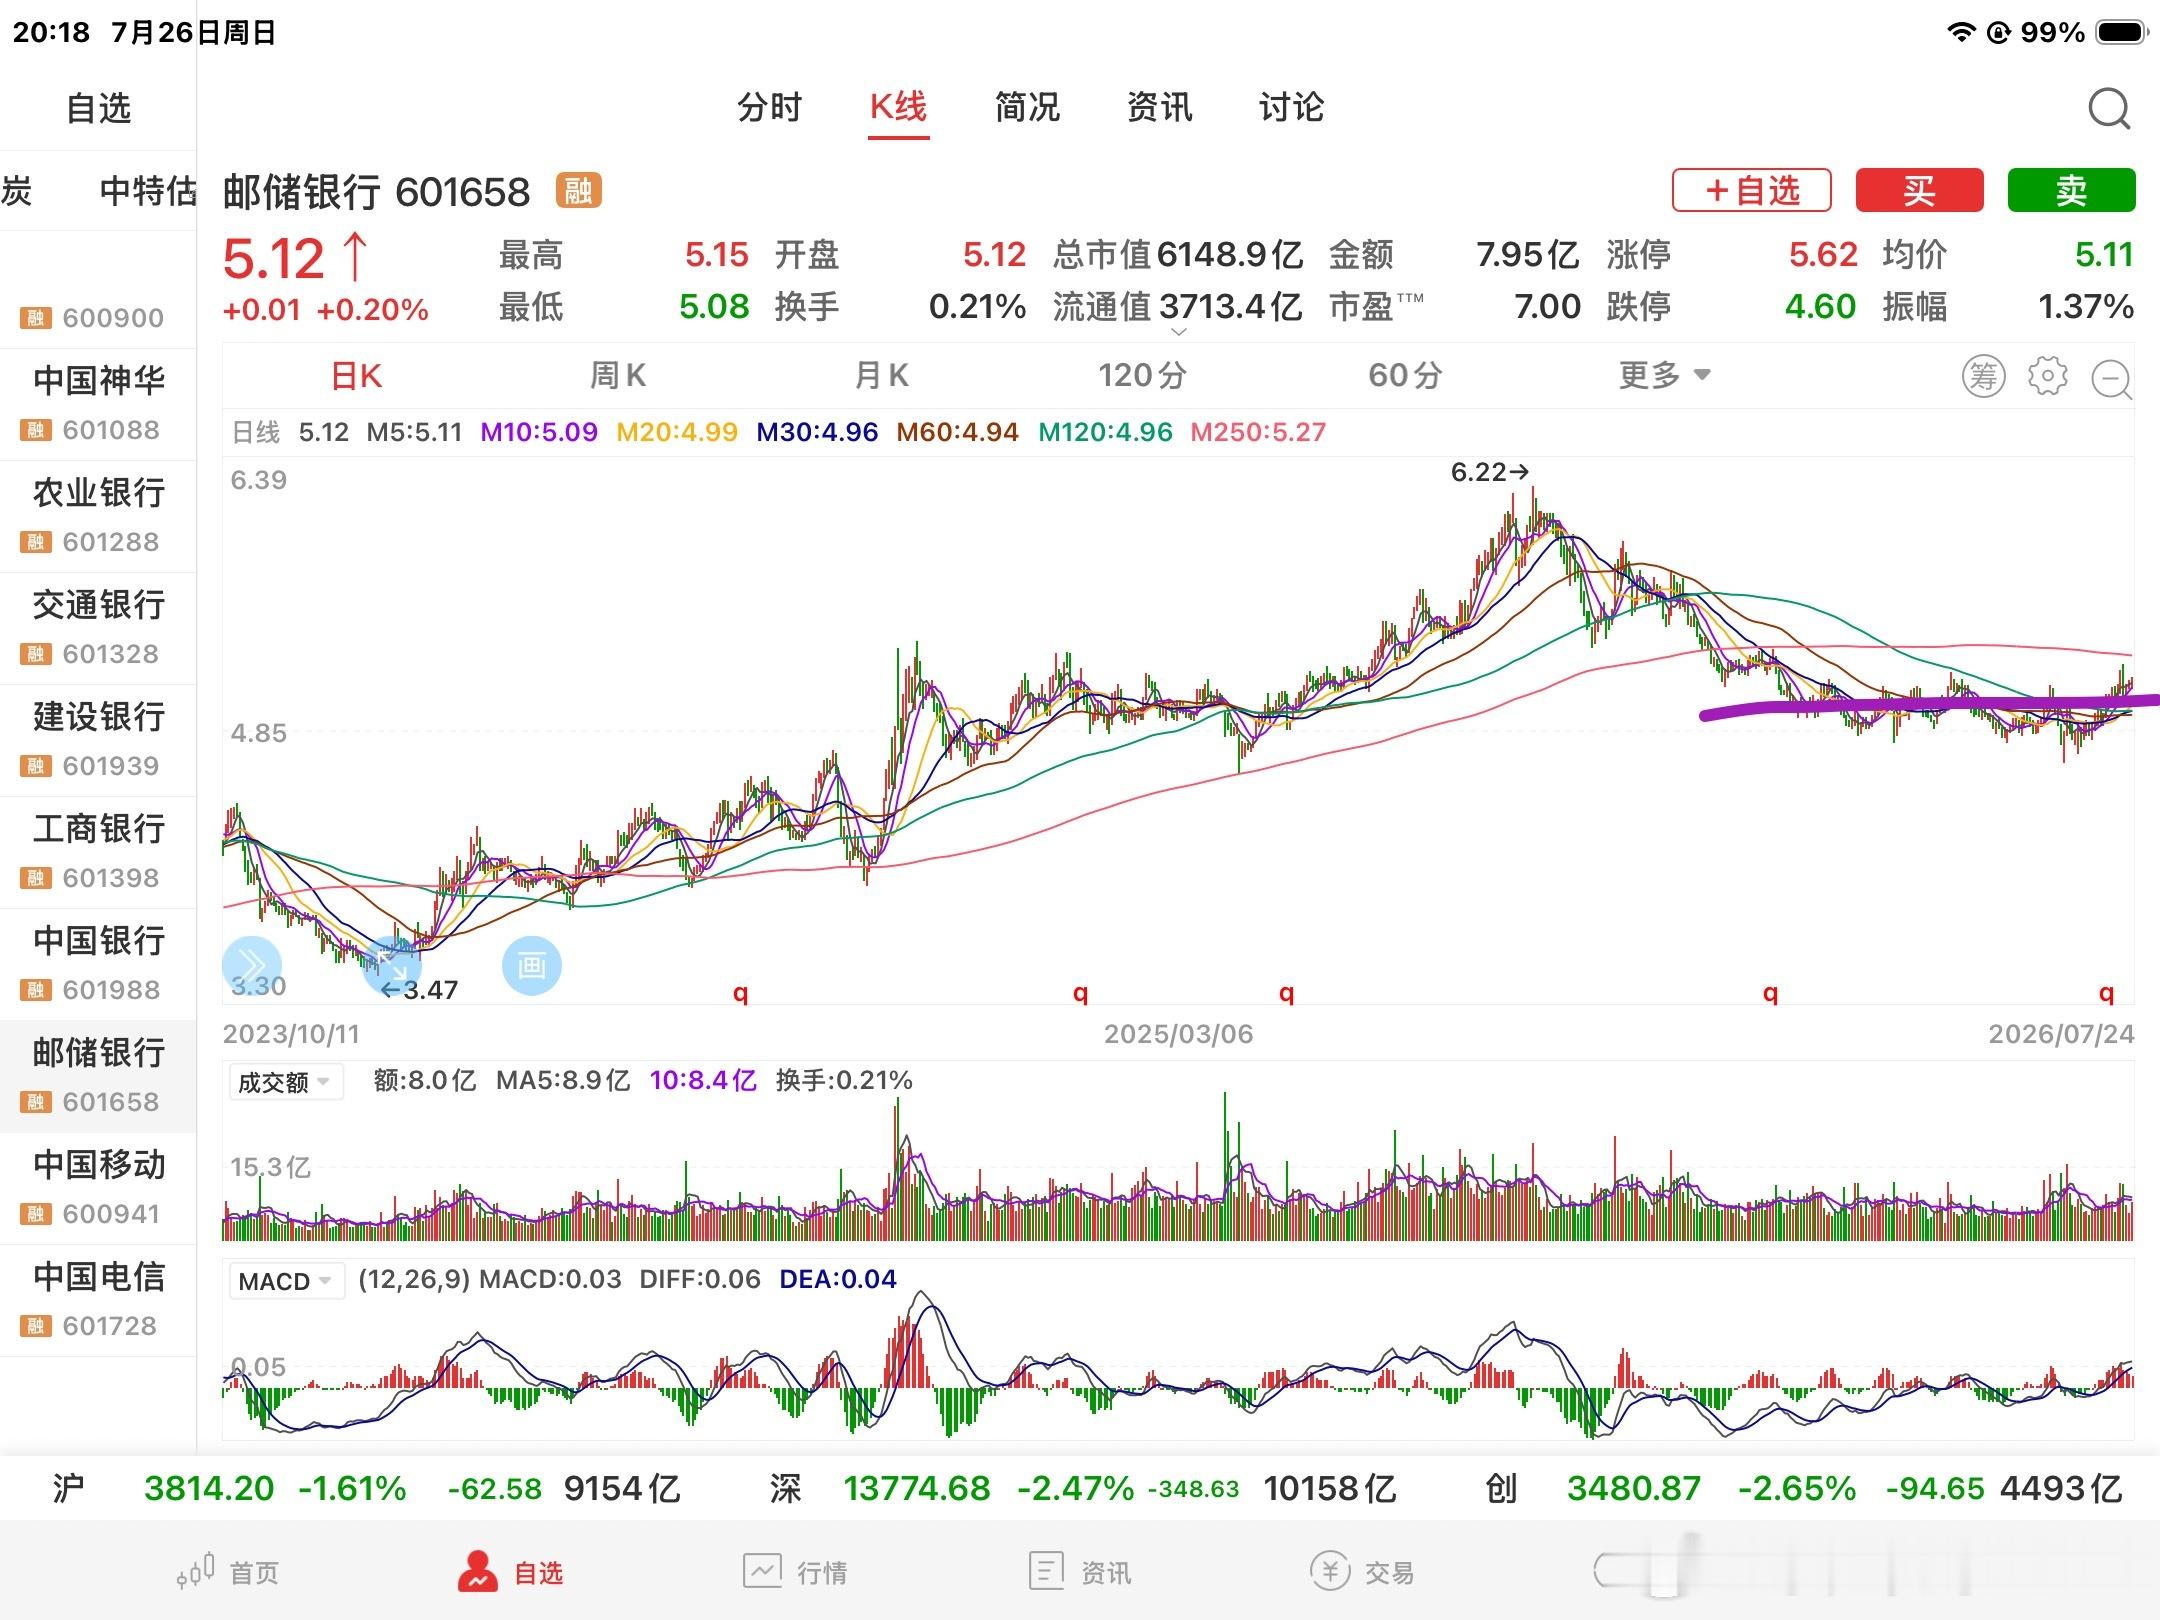Image resolution: width=2160 pixels, height=1620 pixels.
Task: Tap the double-arrow expand circle on chart
Action: pyautogui.click(x=251, y=965)
